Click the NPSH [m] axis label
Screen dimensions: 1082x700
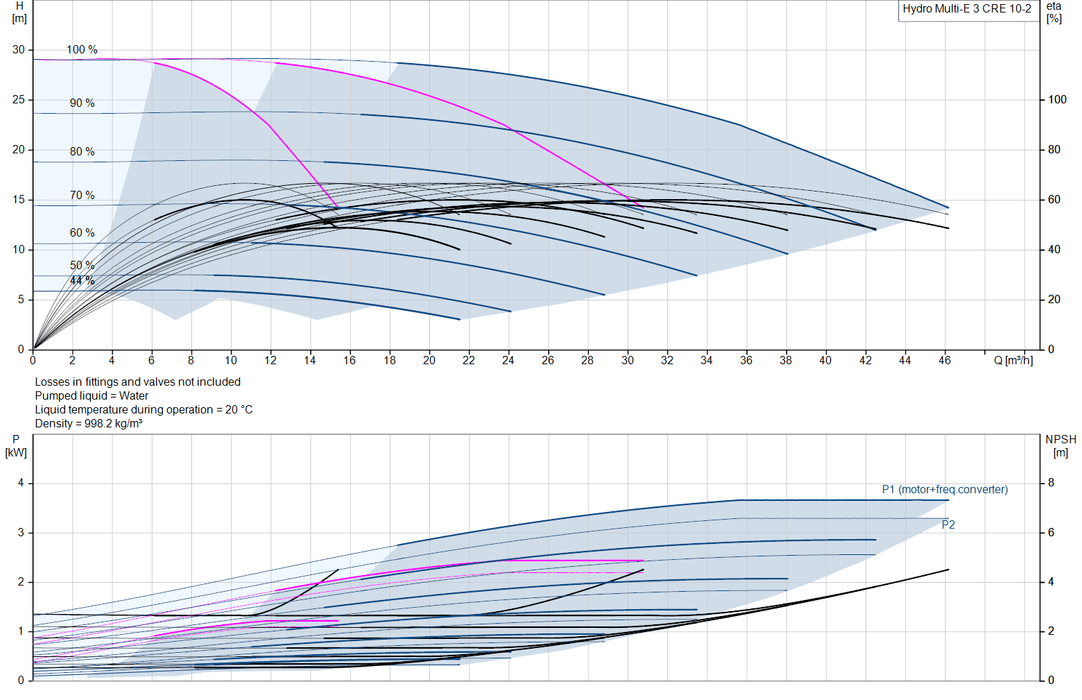[x=1061, y=446]
